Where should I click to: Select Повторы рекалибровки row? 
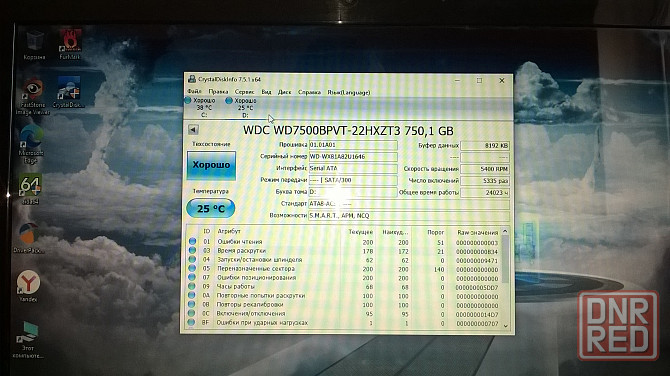(x=344, y=305)
